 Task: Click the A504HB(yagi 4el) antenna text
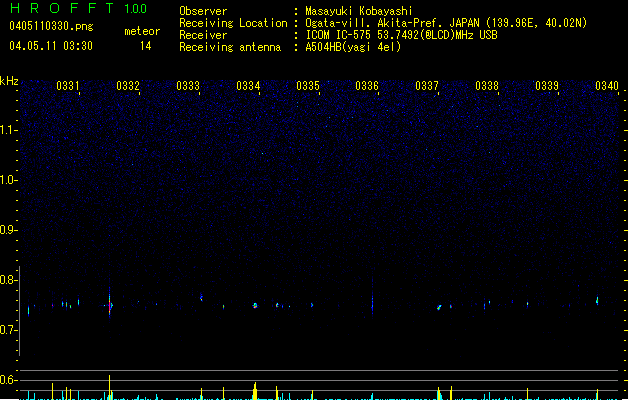[x=353, y=47]
